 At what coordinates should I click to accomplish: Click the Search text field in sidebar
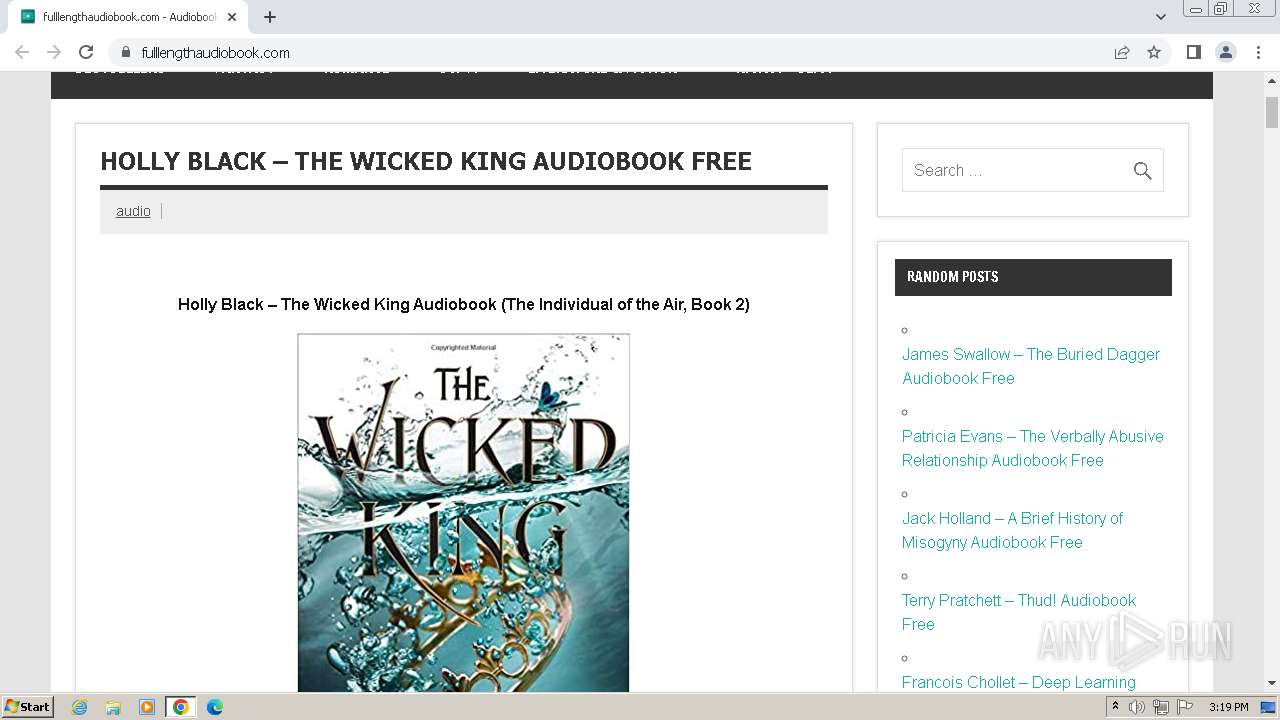pyautogui.click(x=1017, y=170)
